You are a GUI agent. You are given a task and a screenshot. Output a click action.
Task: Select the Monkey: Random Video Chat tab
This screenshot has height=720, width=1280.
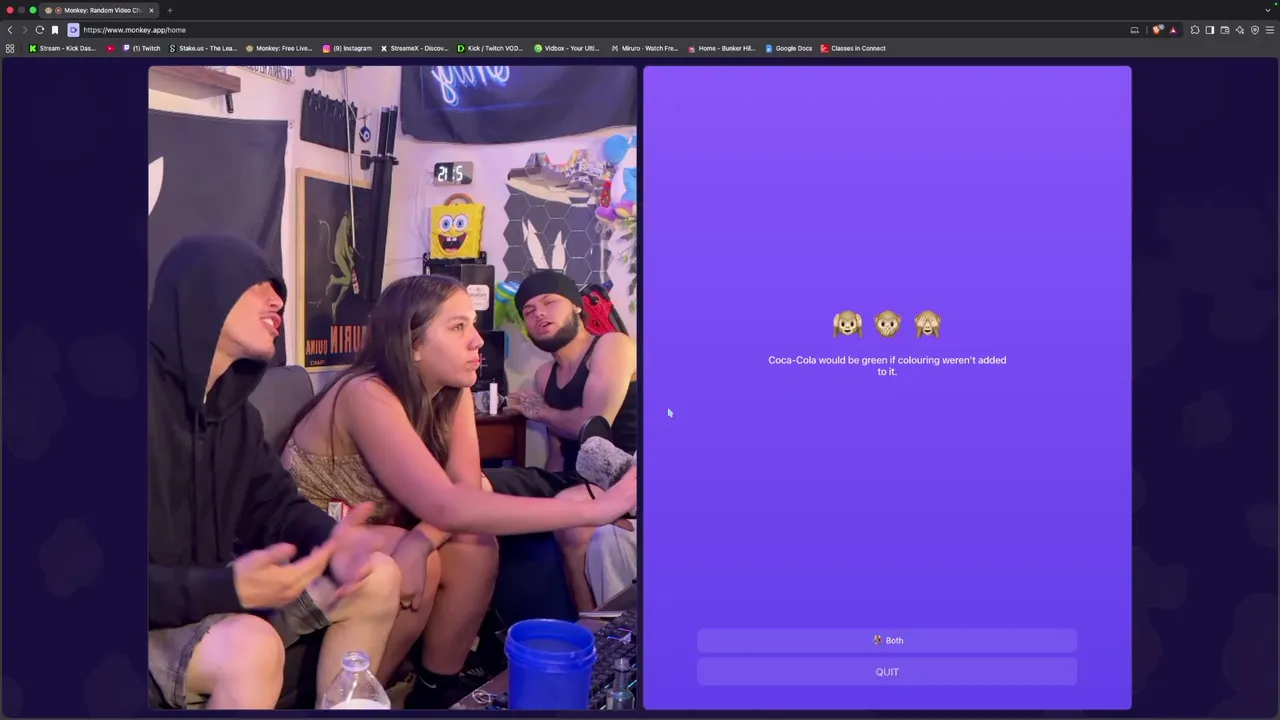(100, 10)
